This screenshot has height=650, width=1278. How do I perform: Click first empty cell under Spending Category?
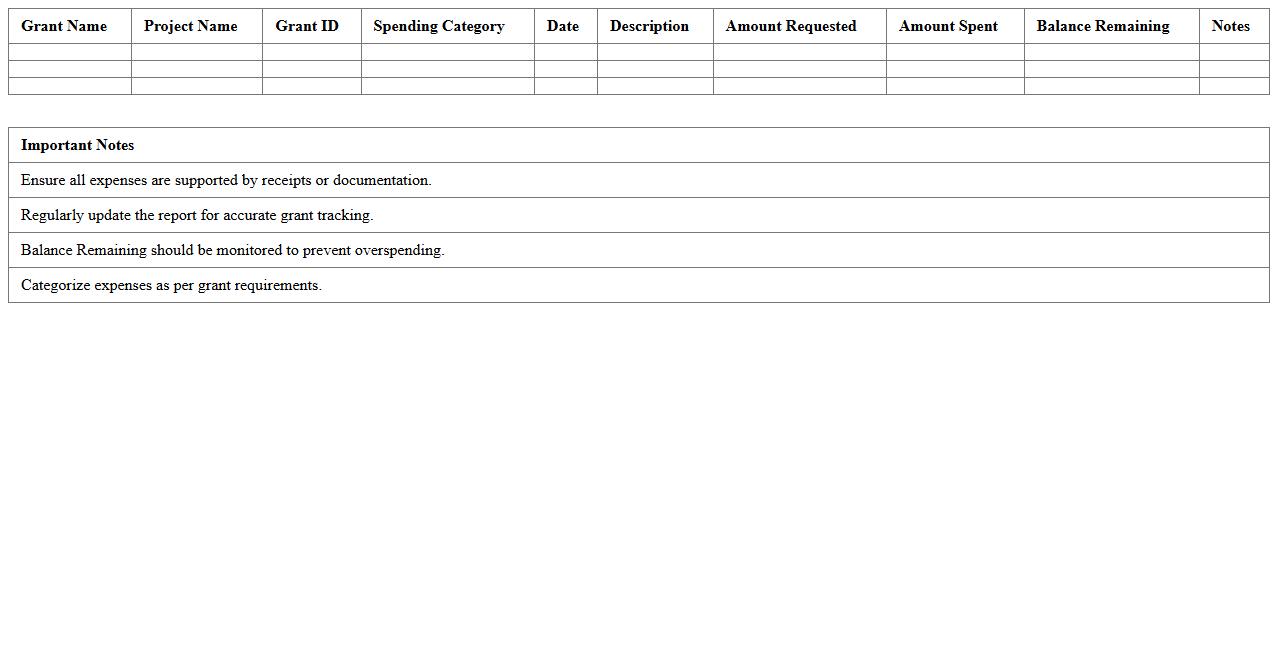pyautogui.click(x=447, y=52)
